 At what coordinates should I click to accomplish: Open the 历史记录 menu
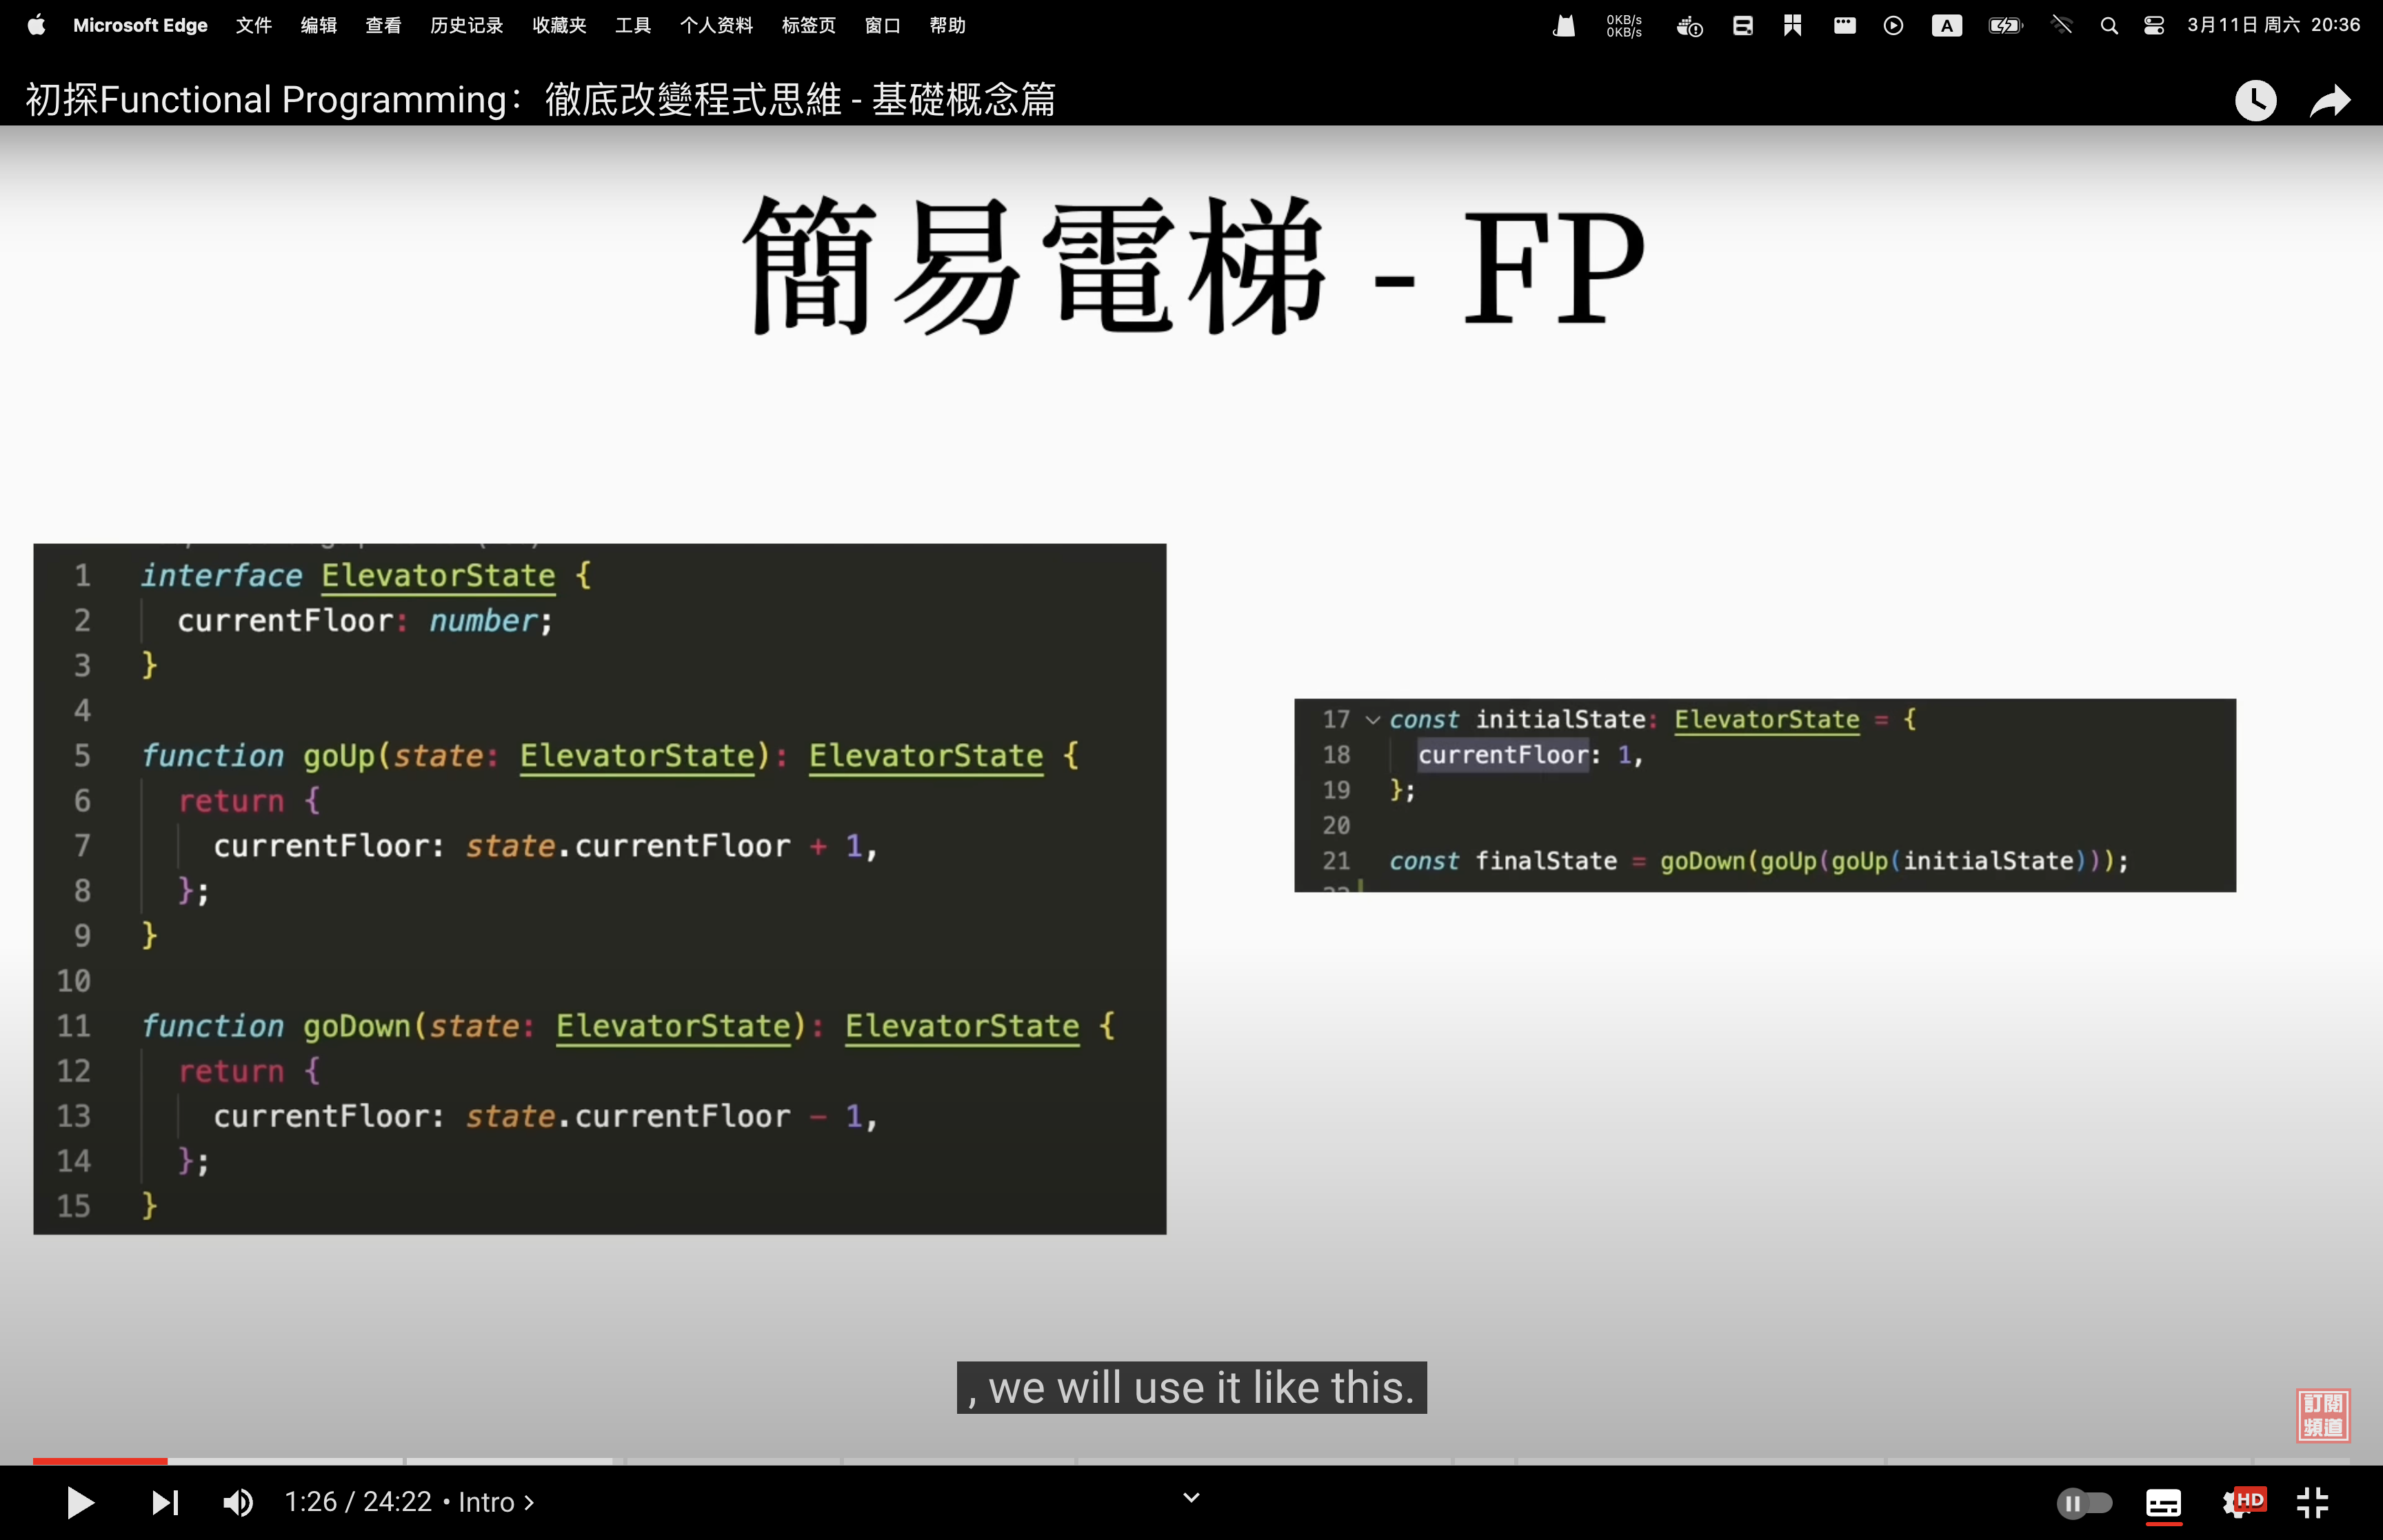[467, 25]
